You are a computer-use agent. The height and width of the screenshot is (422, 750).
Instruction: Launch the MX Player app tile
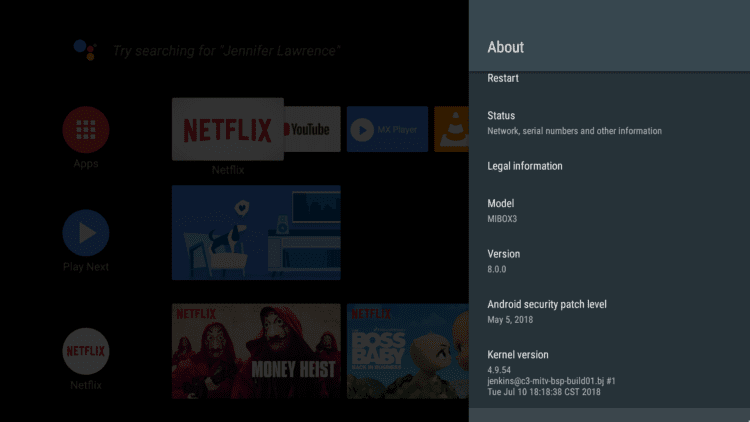(387, 129)
